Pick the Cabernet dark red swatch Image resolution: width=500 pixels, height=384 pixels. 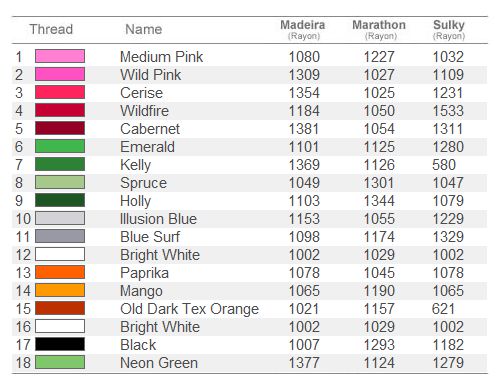(60, 128)
